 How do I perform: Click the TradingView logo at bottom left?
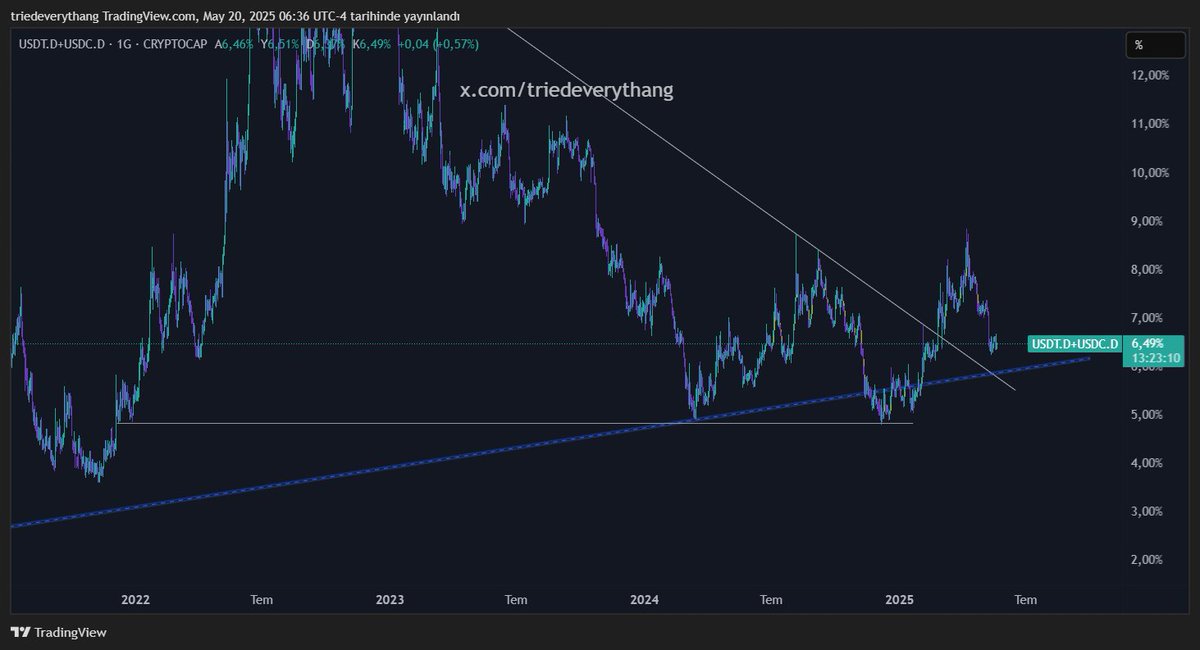coord(58,632)
